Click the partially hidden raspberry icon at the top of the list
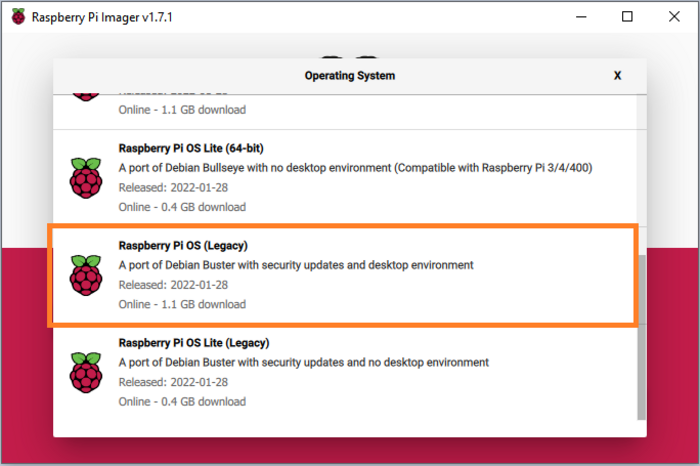Viewport: 700px width, 466px height. pos(86,97)
